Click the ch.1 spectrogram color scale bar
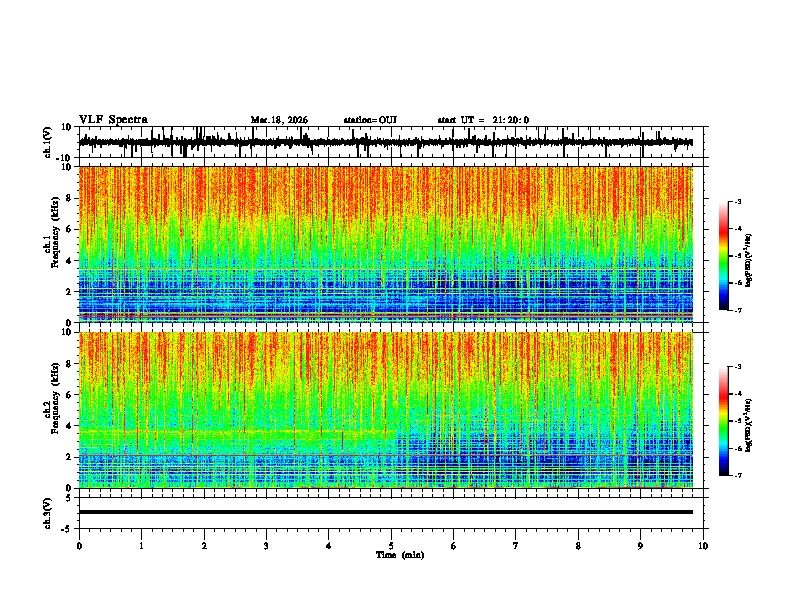This screenshot has height=612, width=792. 723,256
